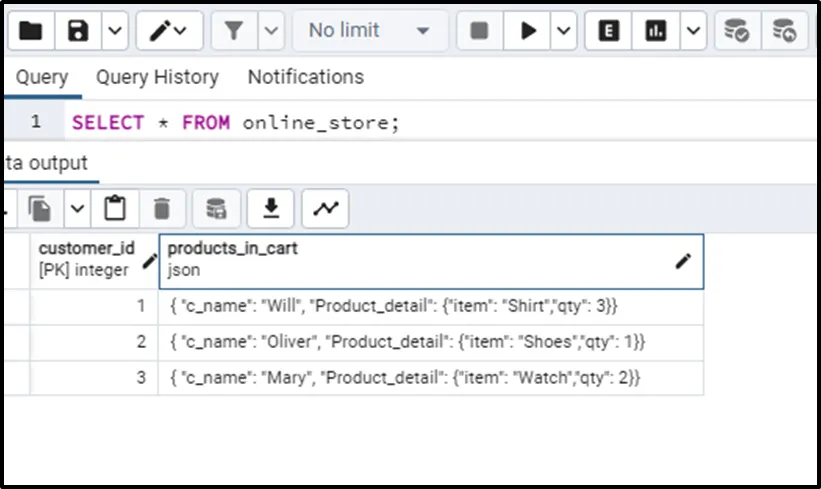Expand the Execute options dropdown arrow
The image size is (821, 489).
tap(564, 31)
